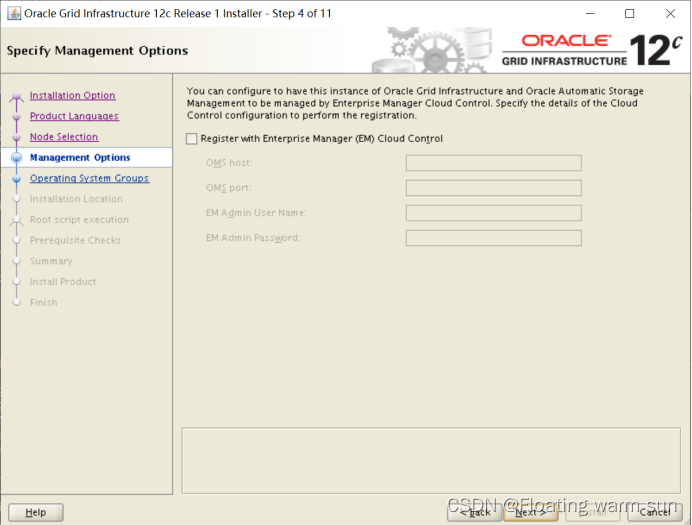
Task: Click the Back button
Action: (x=474, y=512)
